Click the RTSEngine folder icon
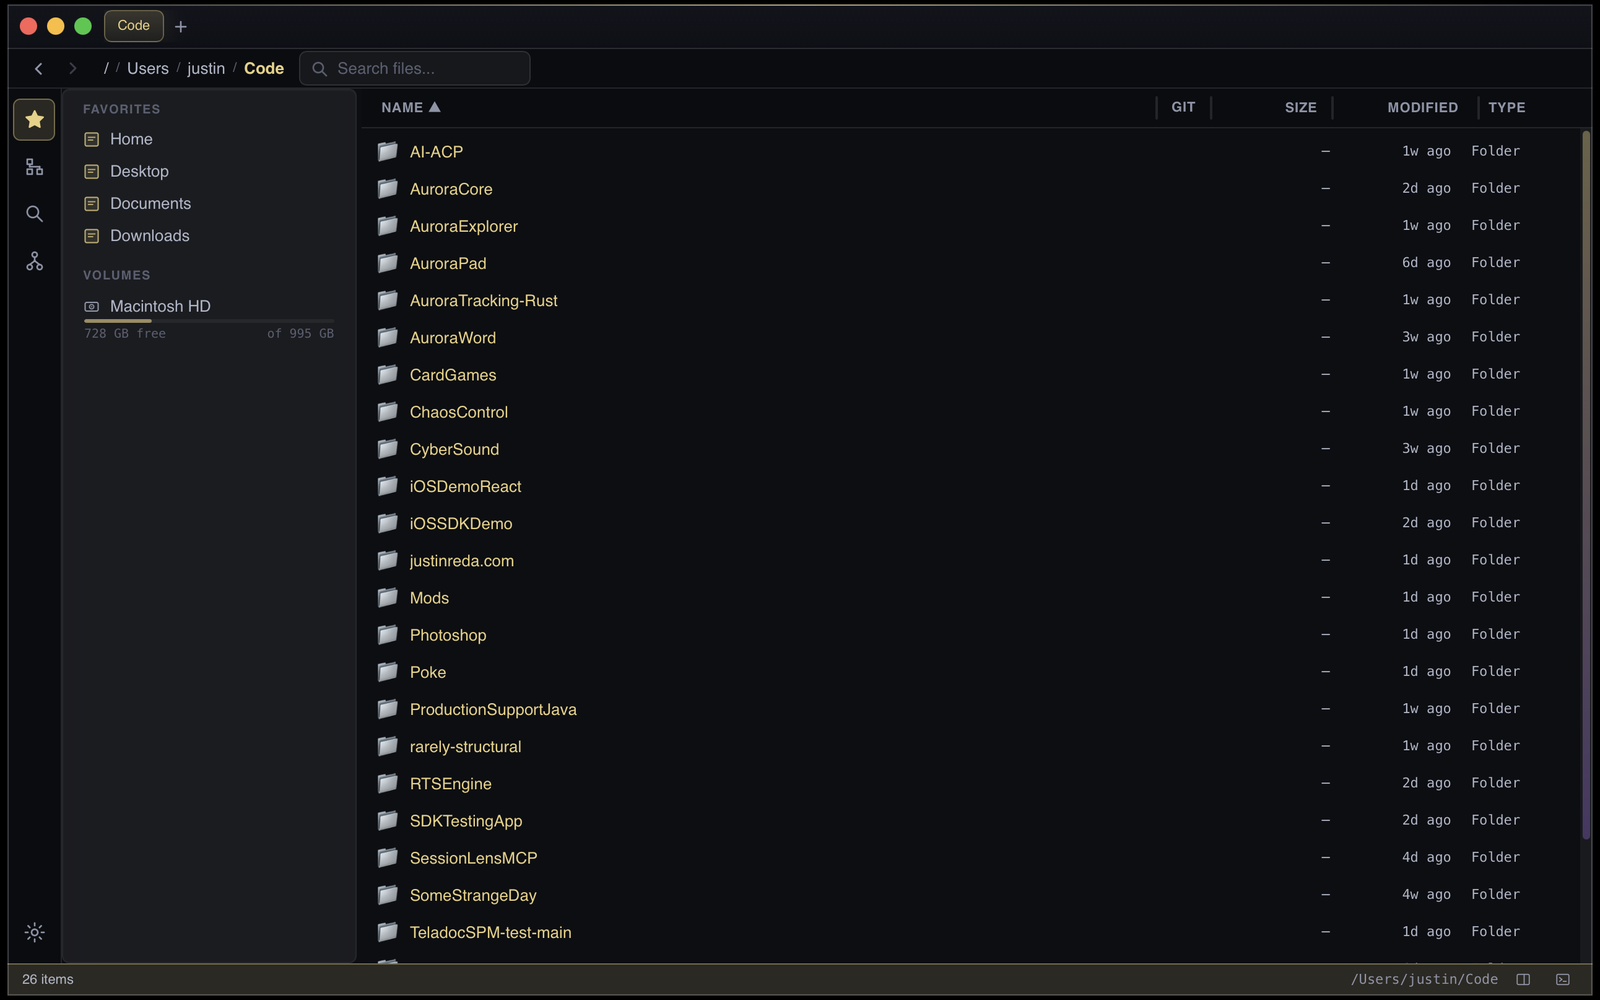The height and width of the screenshot is (1000, 1600). click(388, 783)
